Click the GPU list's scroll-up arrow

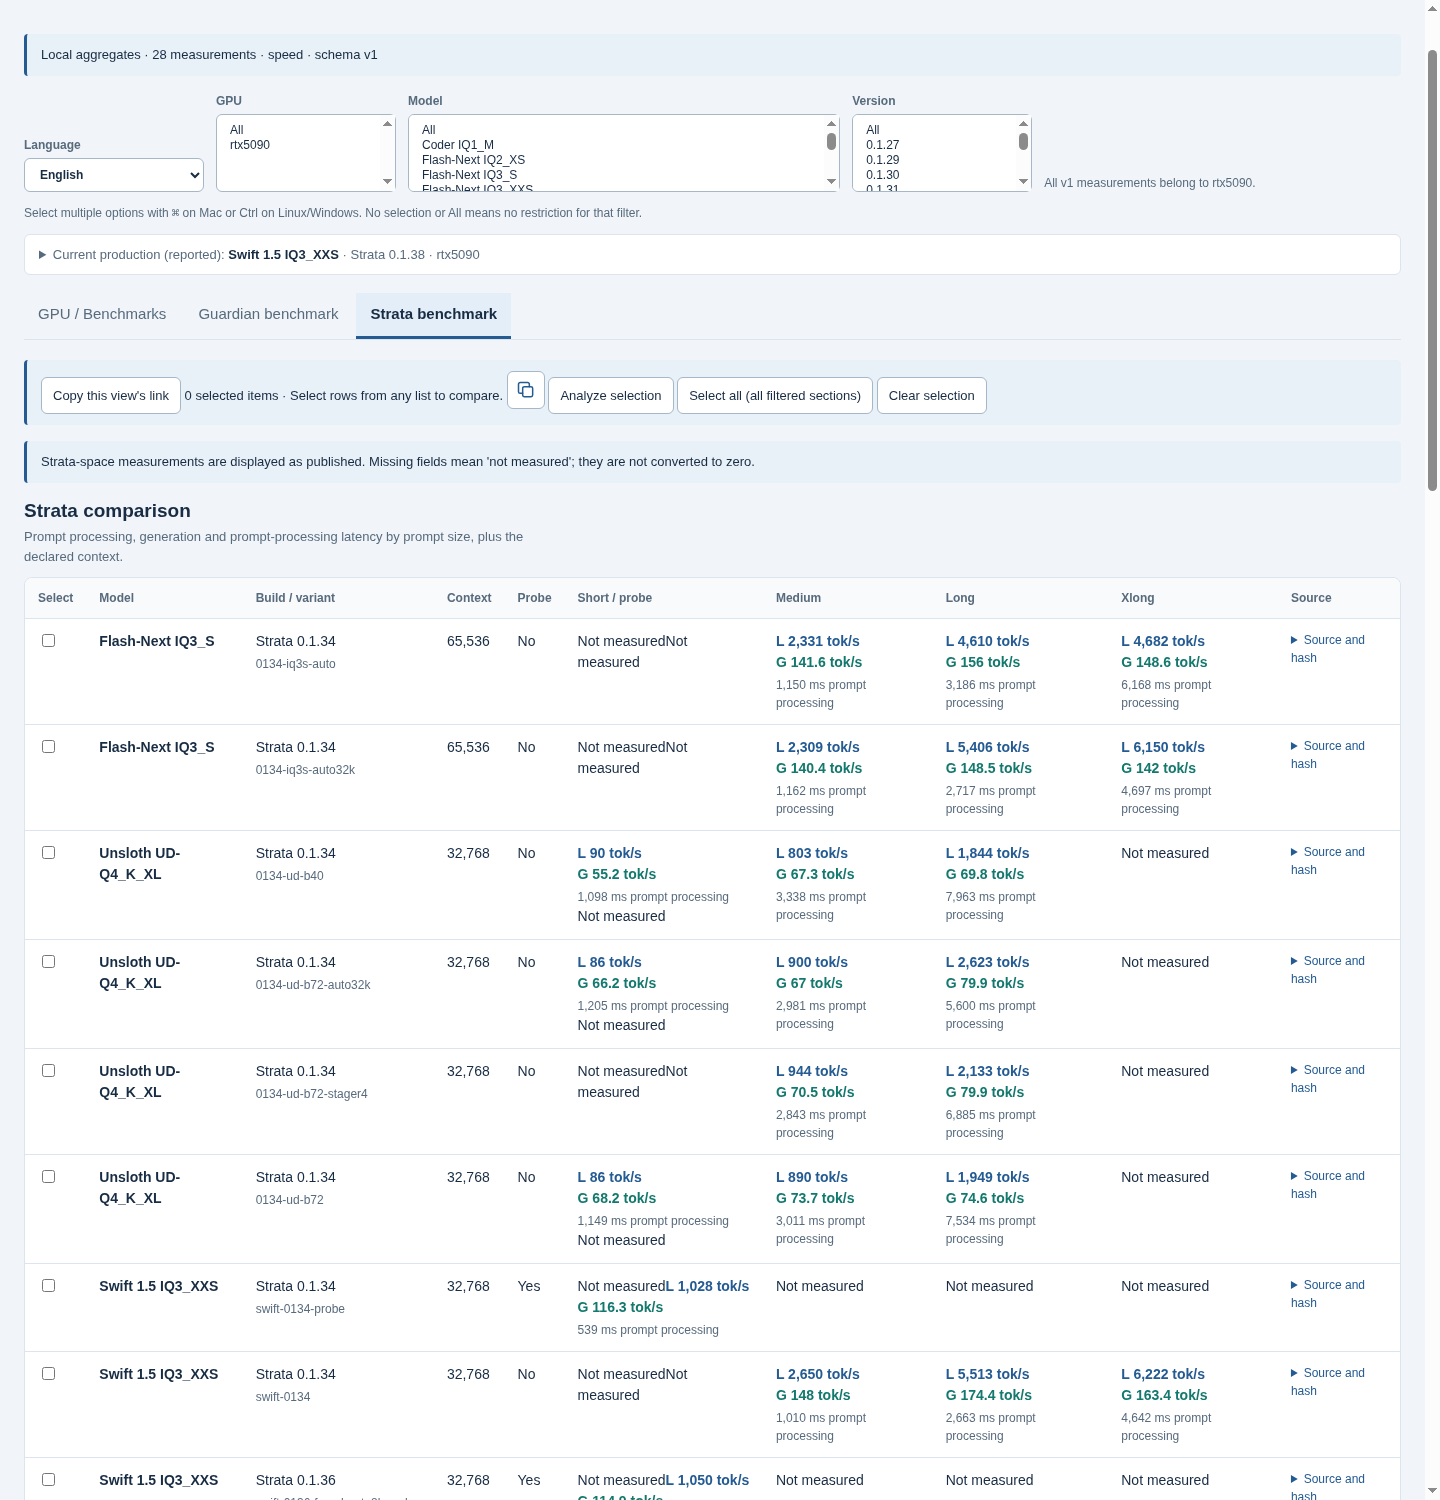pyautogui.click(x=388, y=123)
